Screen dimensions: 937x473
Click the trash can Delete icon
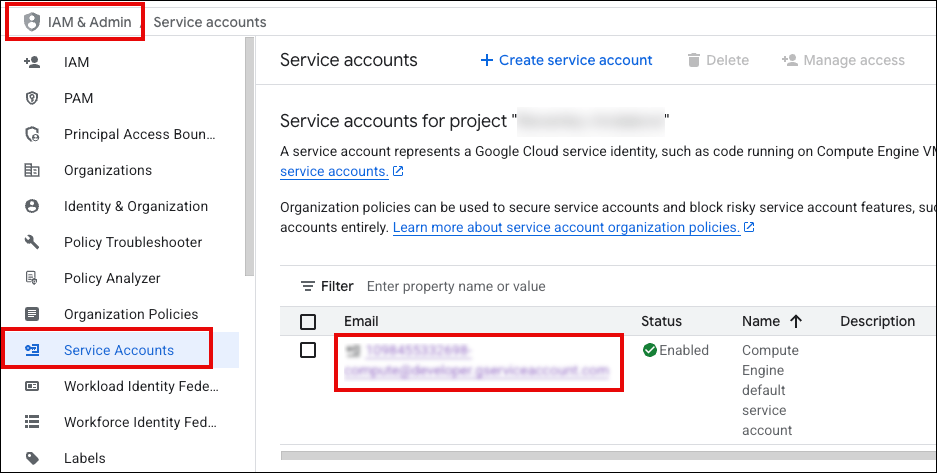click(693, 60)
